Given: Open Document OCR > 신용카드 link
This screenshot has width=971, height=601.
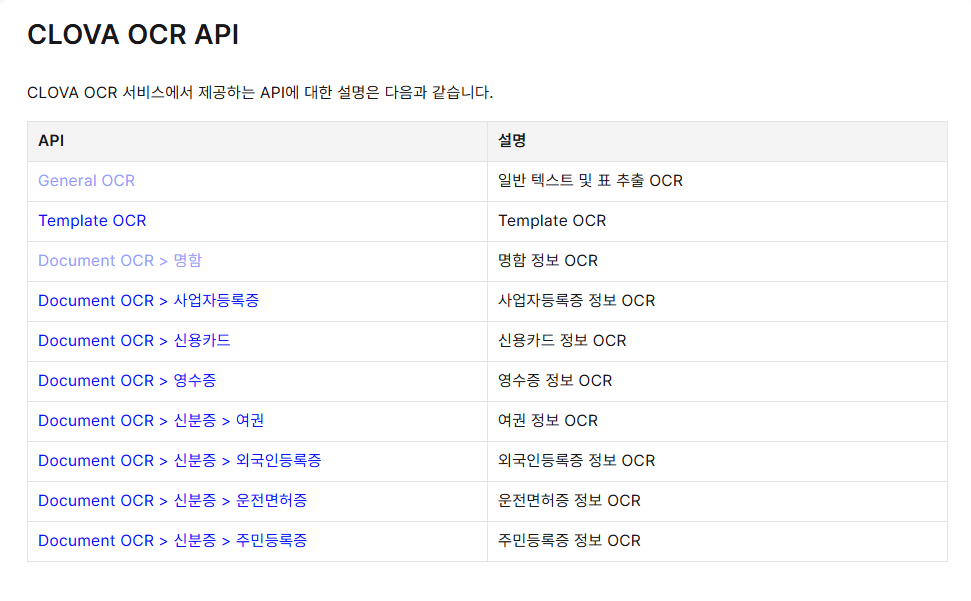Looking at the screenshot, I should tap(134, 340).
